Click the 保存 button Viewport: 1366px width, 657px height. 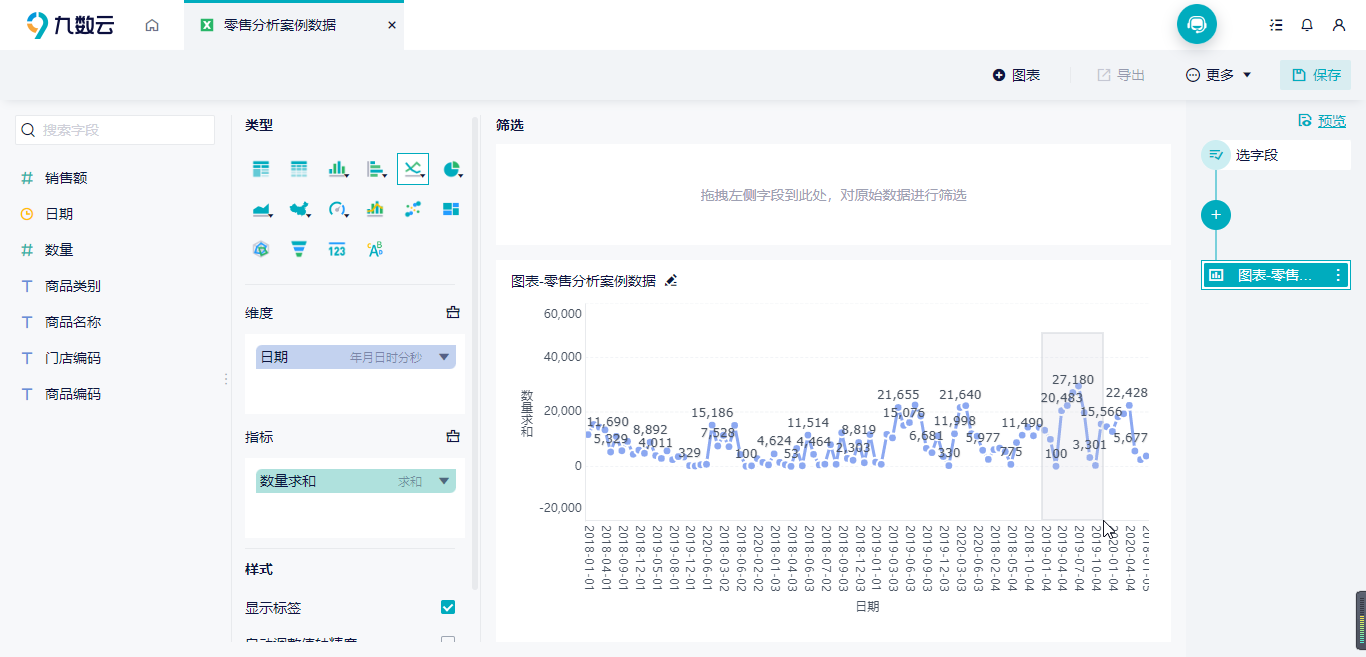(1316, 75)
